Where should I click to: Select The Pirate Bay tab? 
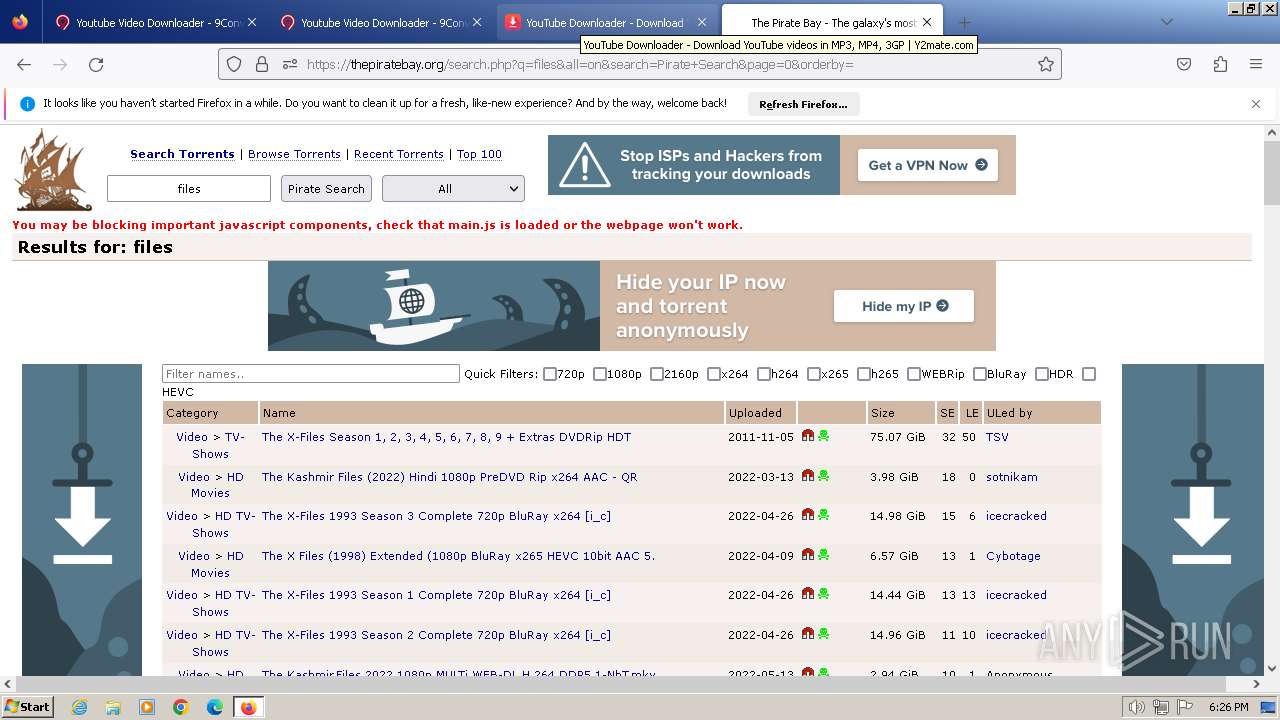[x=832, y=22]
